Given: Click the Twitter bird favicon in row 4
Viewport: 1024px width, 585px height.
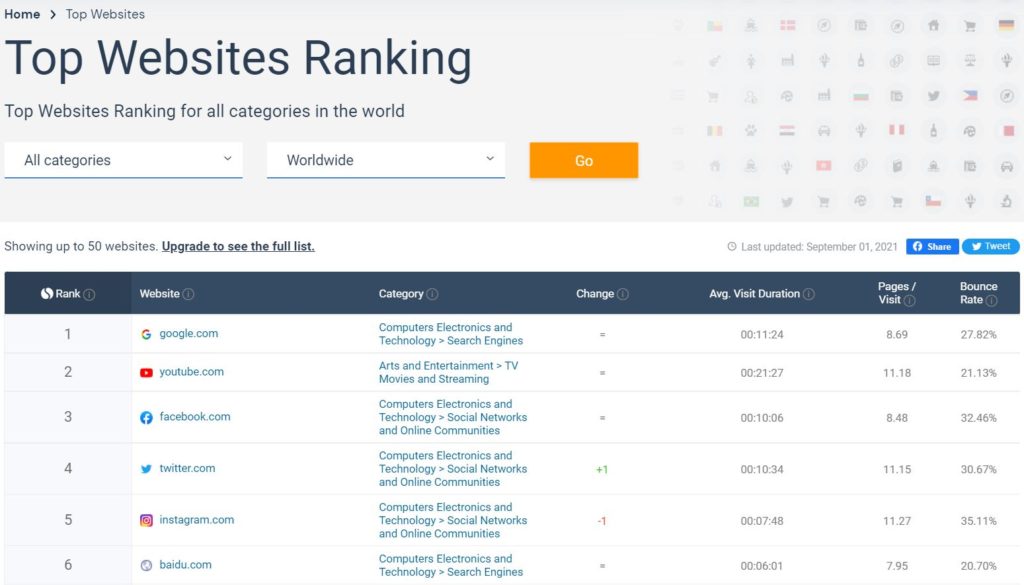Looking at the screenshot, I should click(146, 469).
